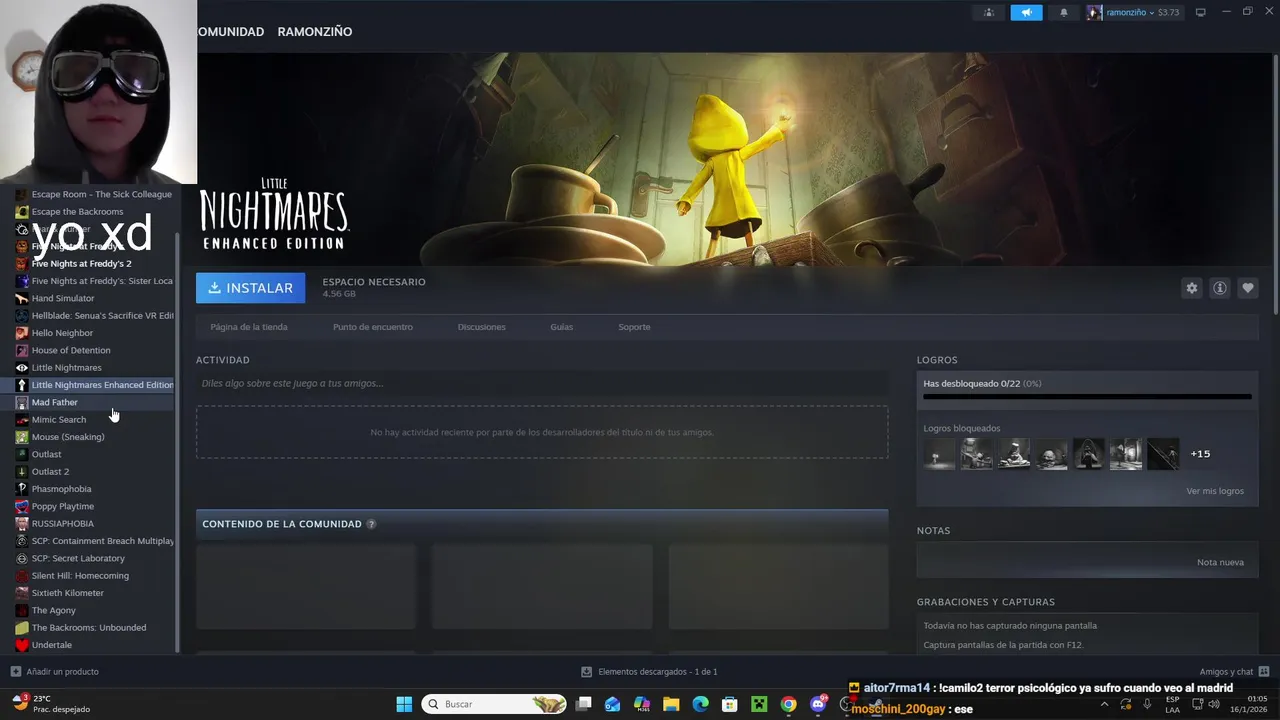Open the game settings gear icon

pyautogui.click(x=1192, y=288)
